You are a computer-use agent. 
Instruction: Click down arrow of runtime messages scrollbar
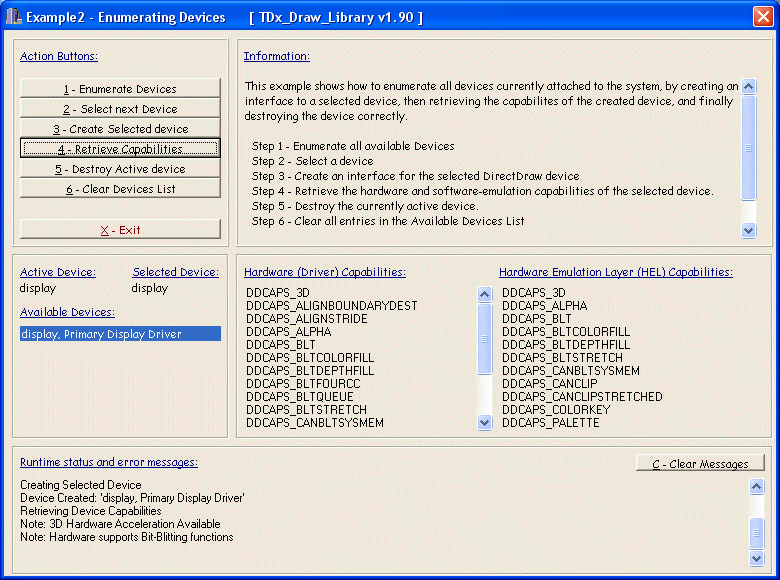[757, 558]
